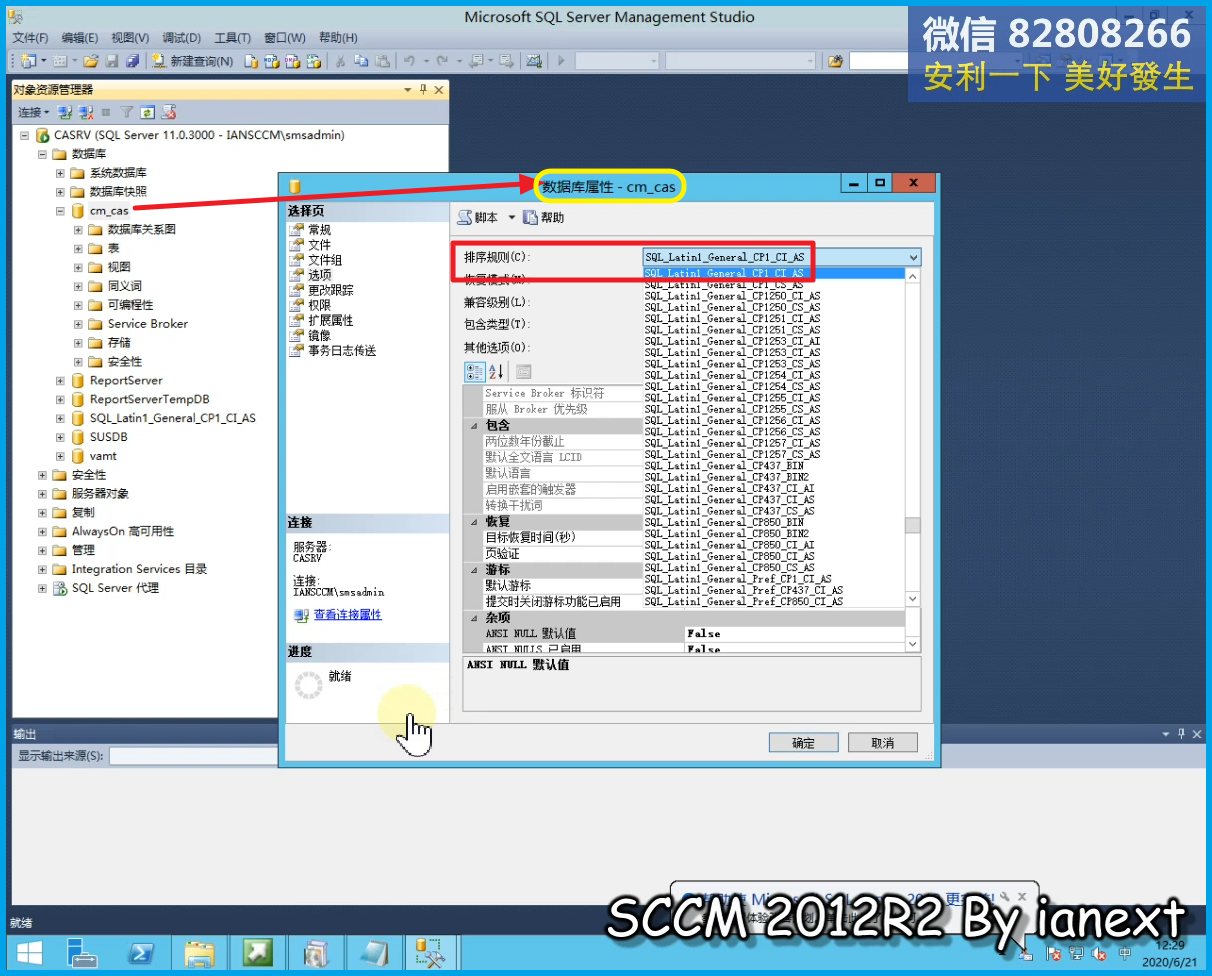Viewport: 1212px width, 976px height.
Task: Collapse the cm_cas database node
Action: tap(60, 210)
